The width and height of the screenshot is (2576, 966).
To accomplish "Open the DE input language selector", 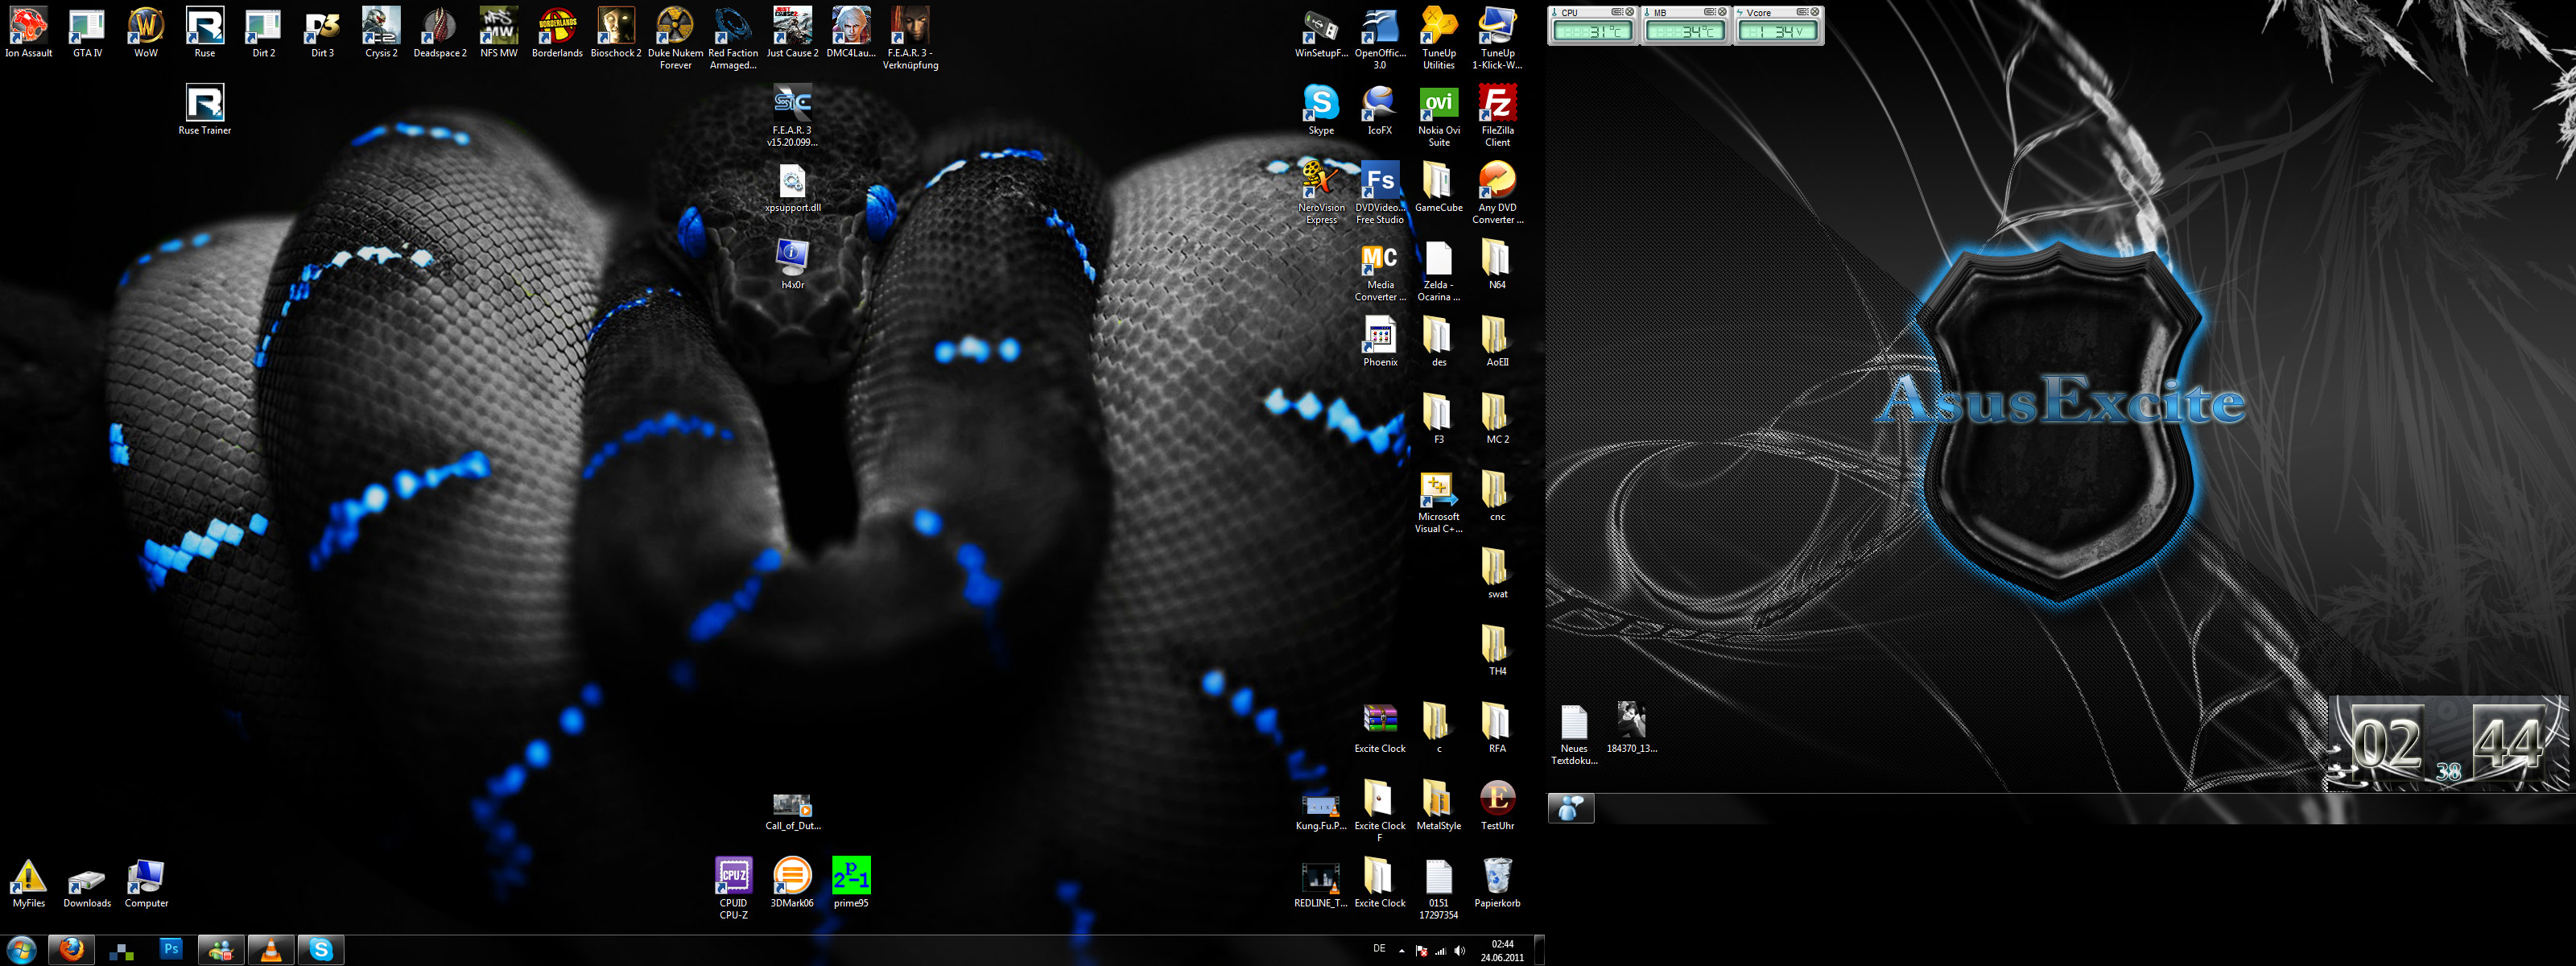I will 1379,949.
